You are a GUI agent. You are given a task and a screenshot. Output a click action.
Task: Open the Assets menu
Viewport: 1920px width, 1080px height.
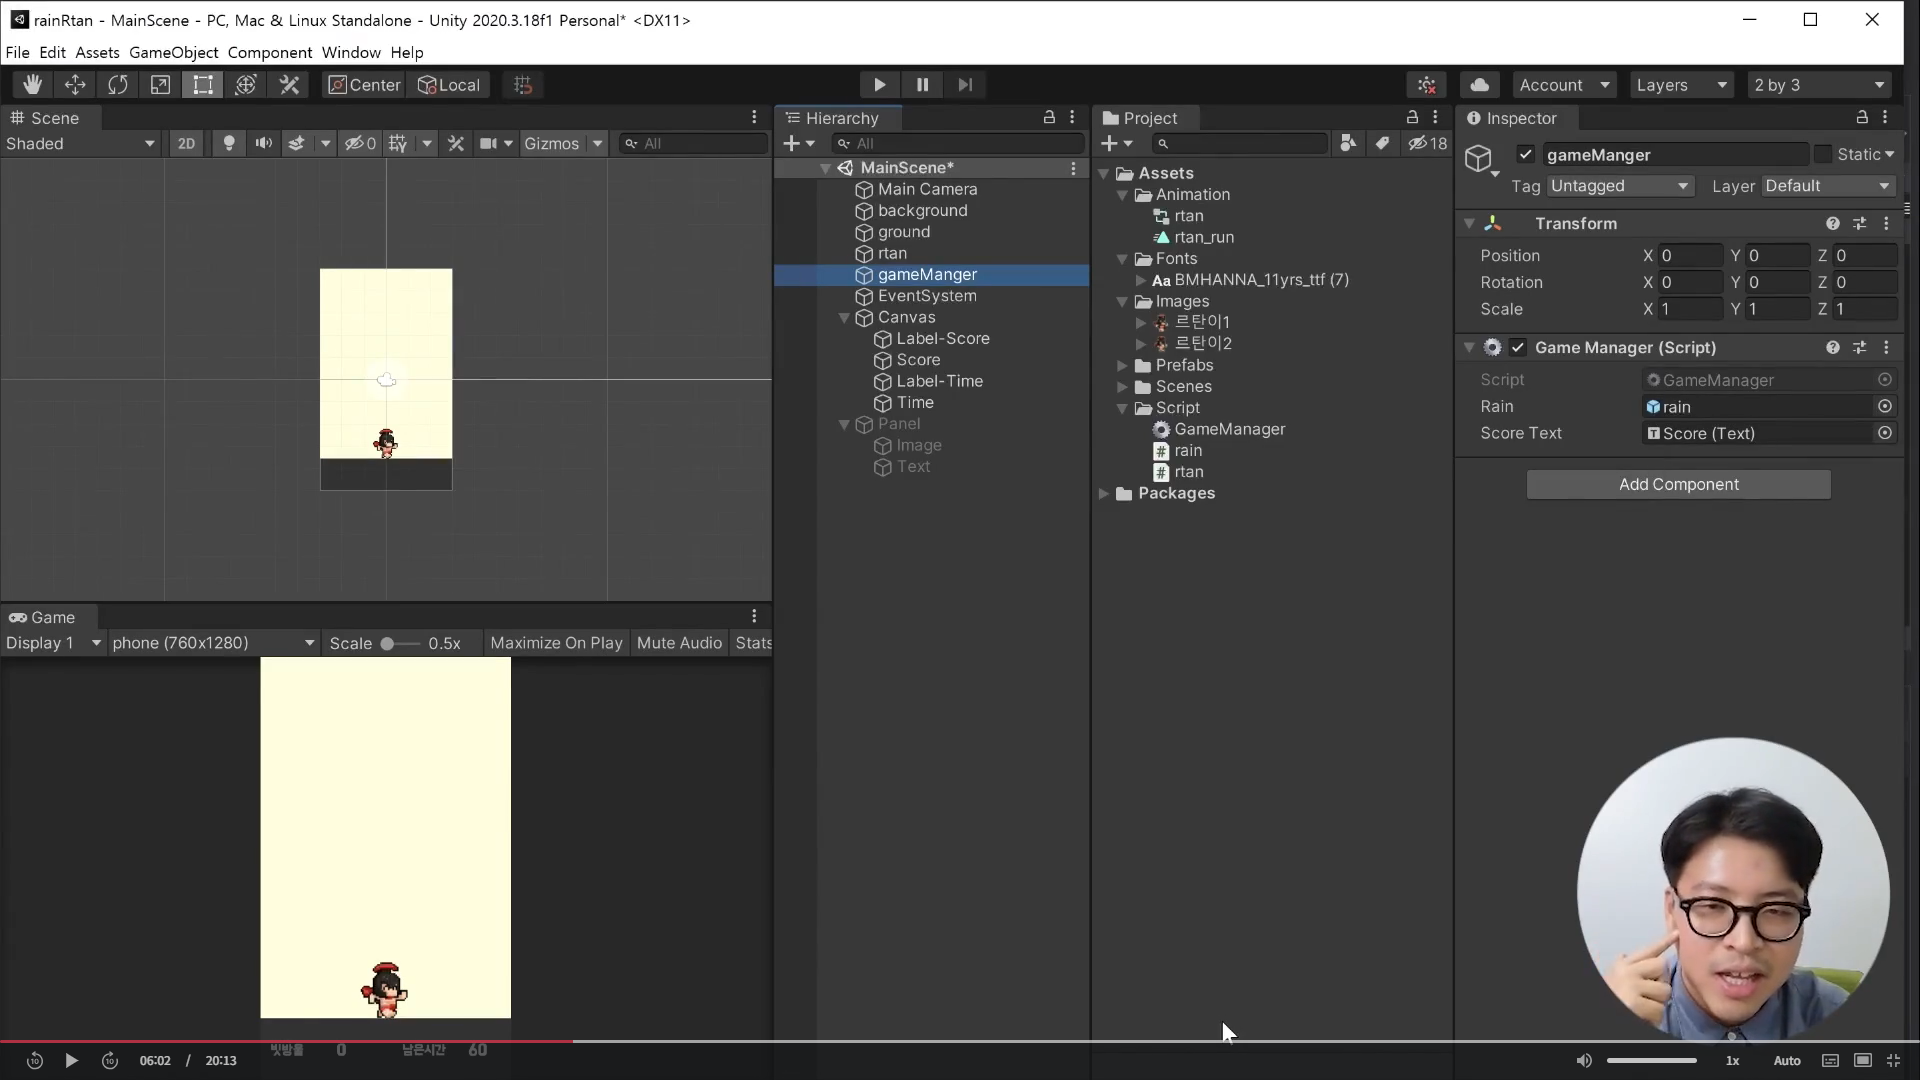pos(97,52)
